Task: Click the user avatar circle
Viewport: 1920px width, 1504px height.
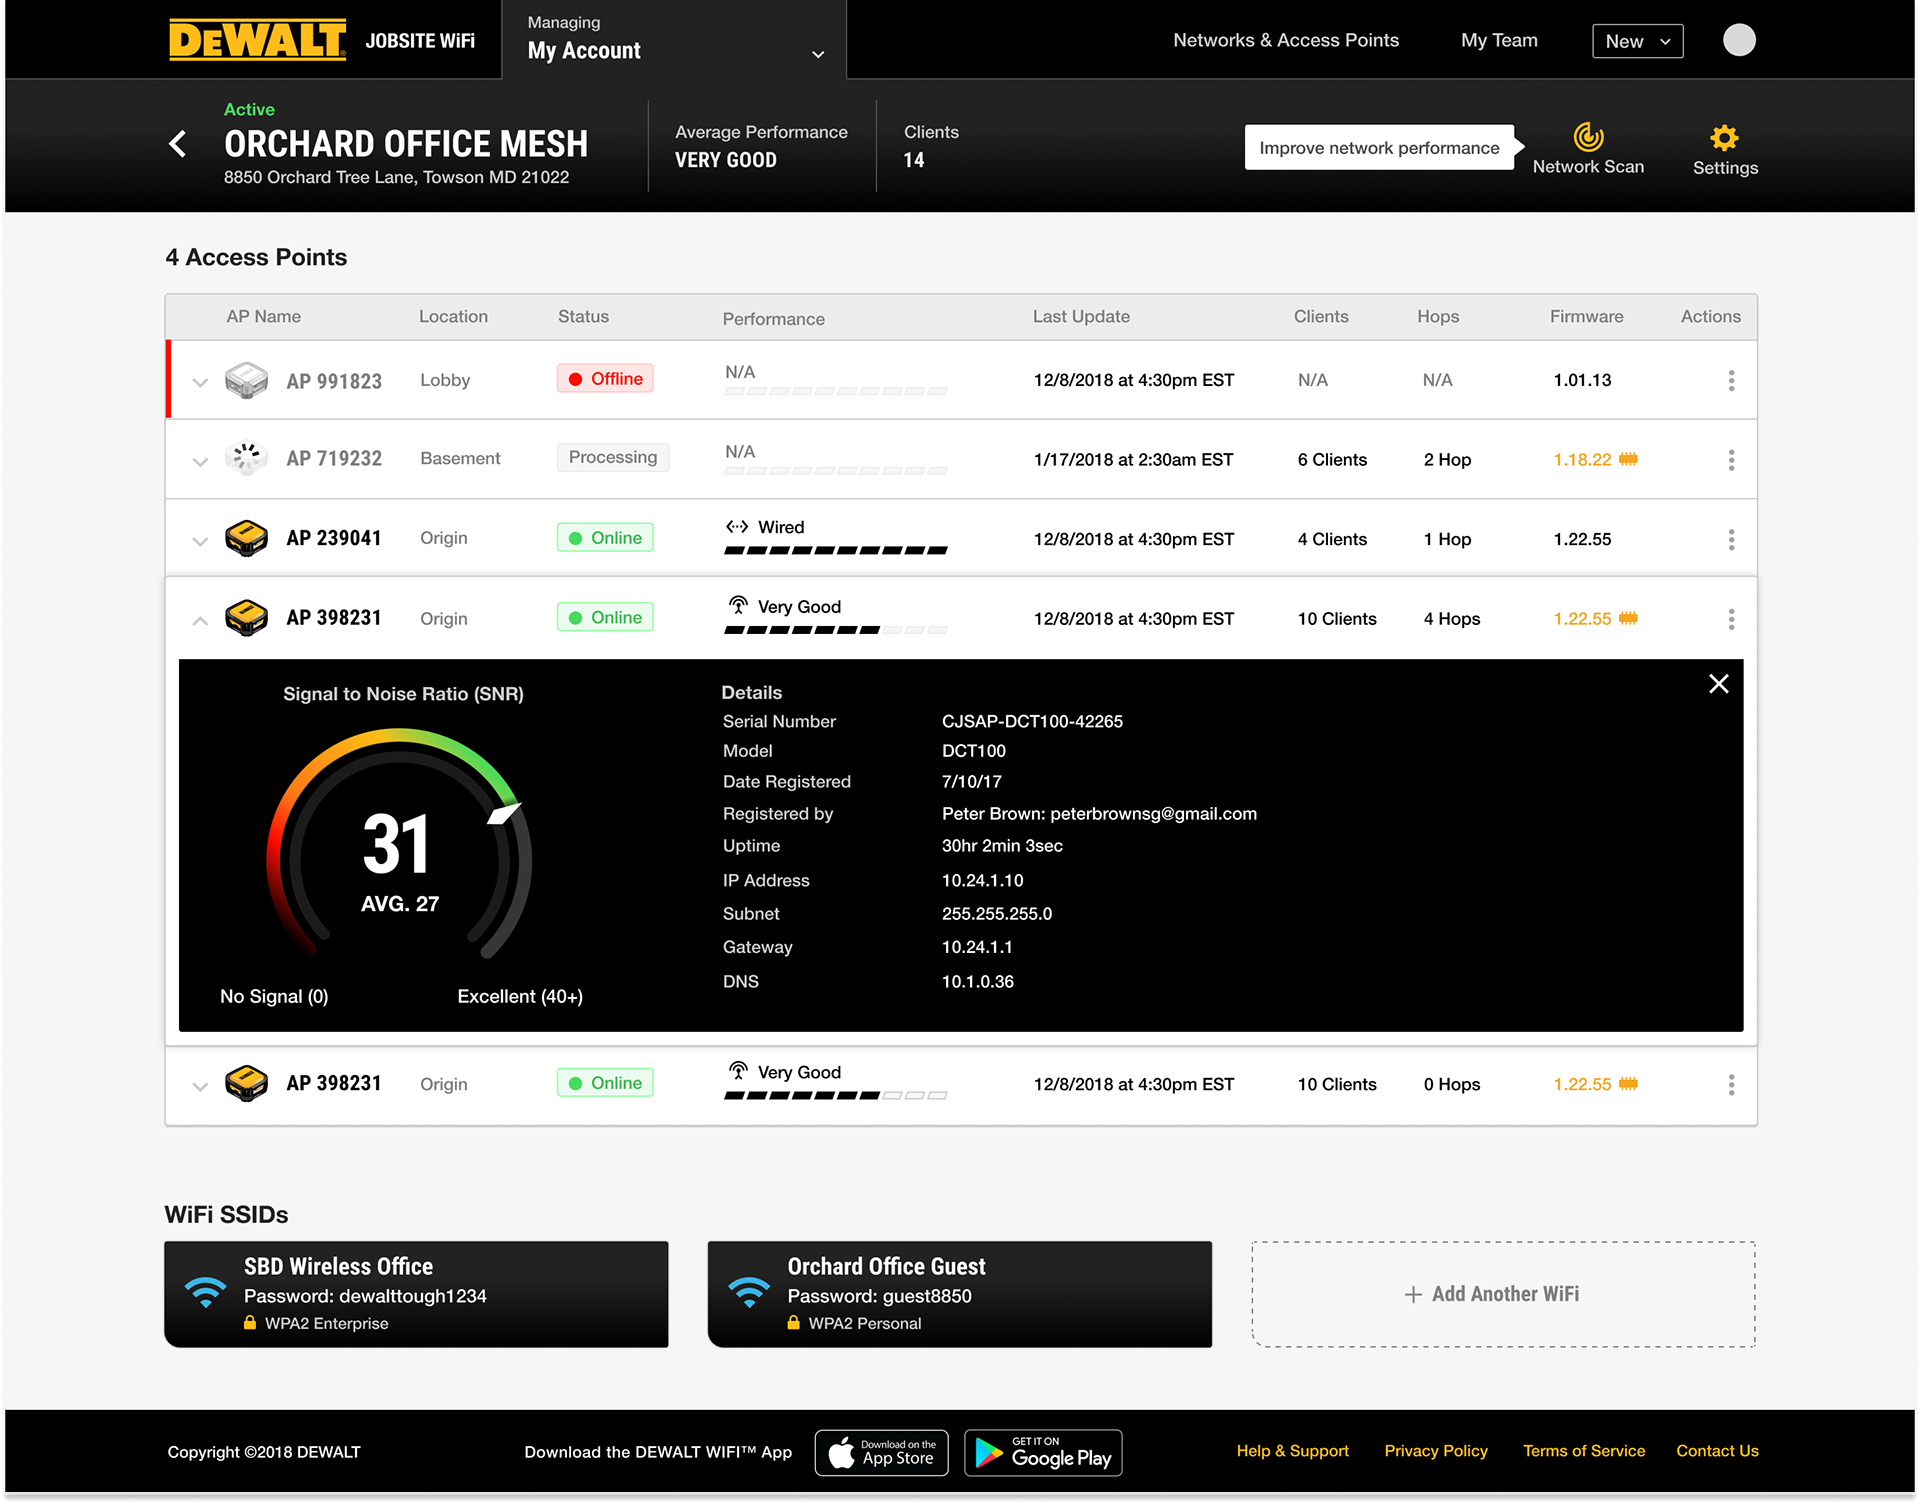Action: coord(1739,40)
